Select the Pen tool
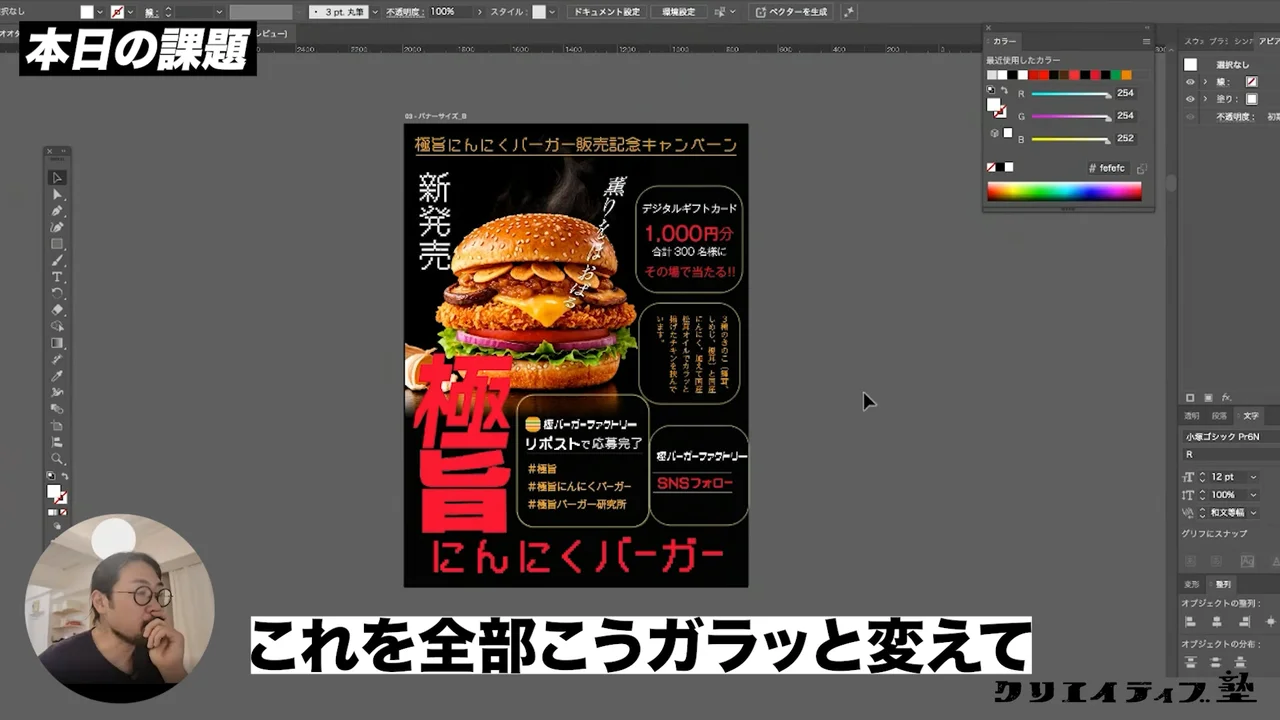Viewport: 1280px width, 720px height. [x=57, y=211]
